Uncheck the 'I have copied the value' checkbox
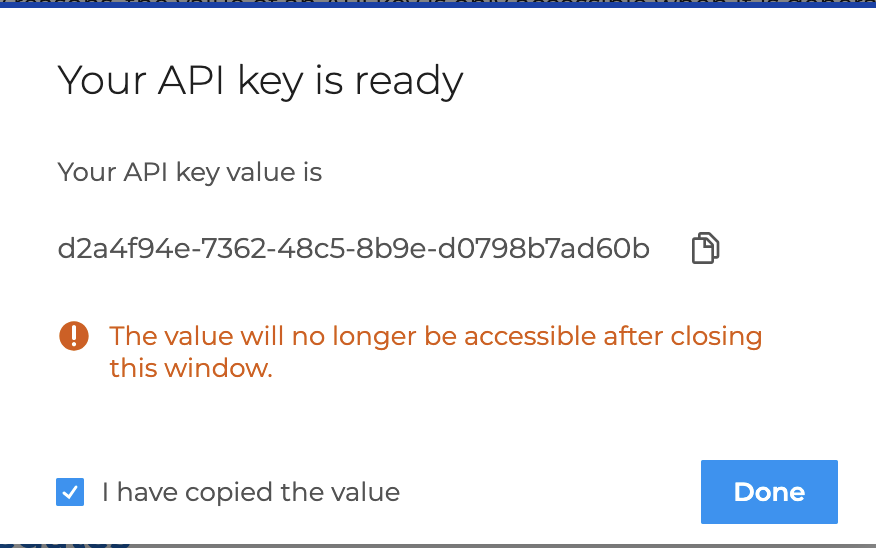 point(70,492)
